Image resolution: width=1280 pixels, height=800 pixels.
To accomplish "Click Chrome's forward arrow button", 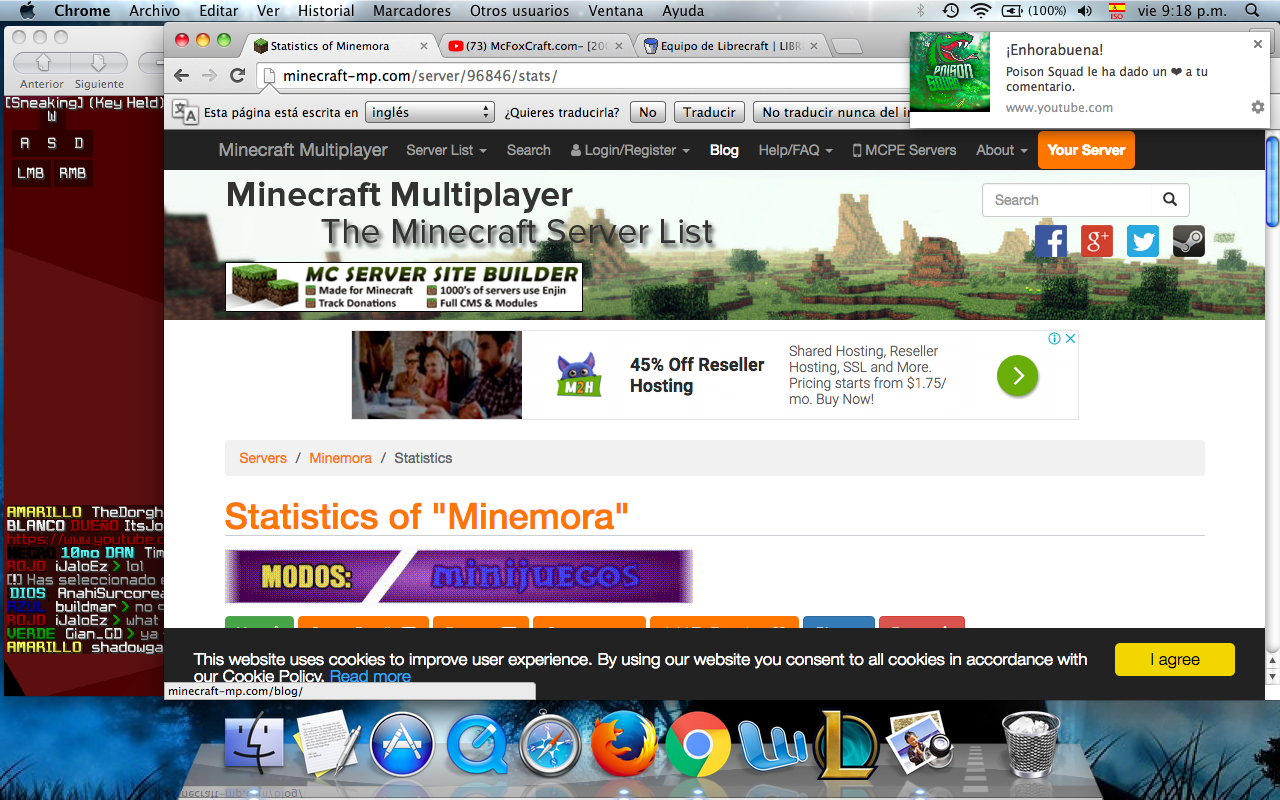I will pyautogui.click(x=209, y=76).
